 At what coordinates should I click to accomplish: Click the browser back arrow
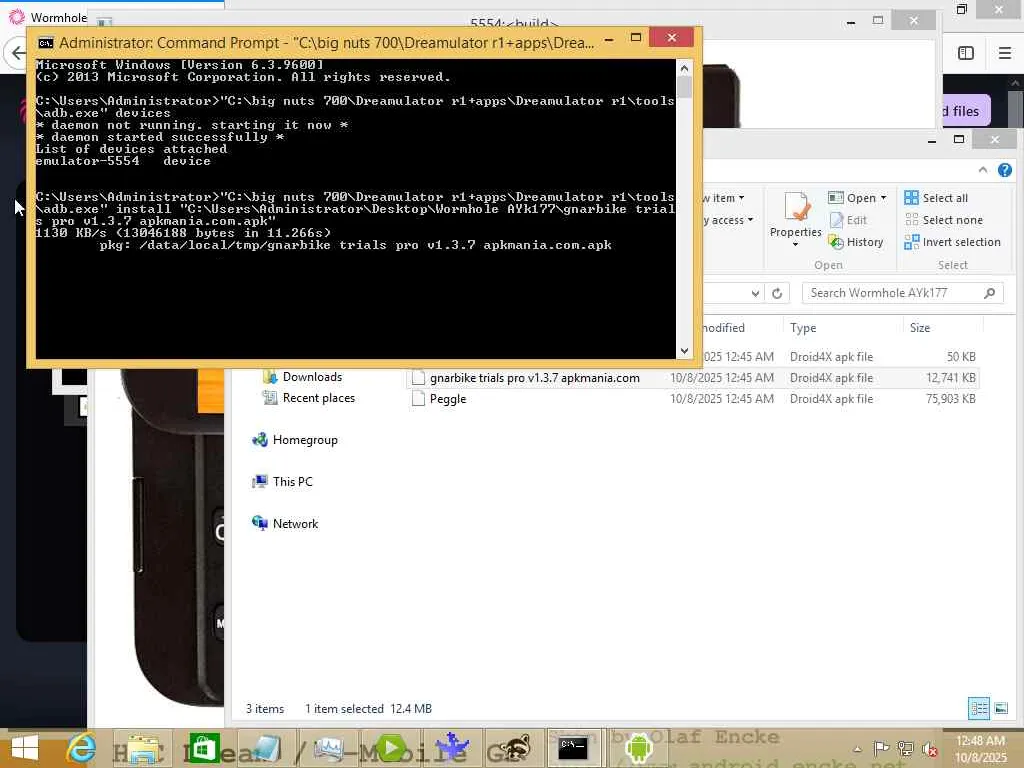click(18, 53)
